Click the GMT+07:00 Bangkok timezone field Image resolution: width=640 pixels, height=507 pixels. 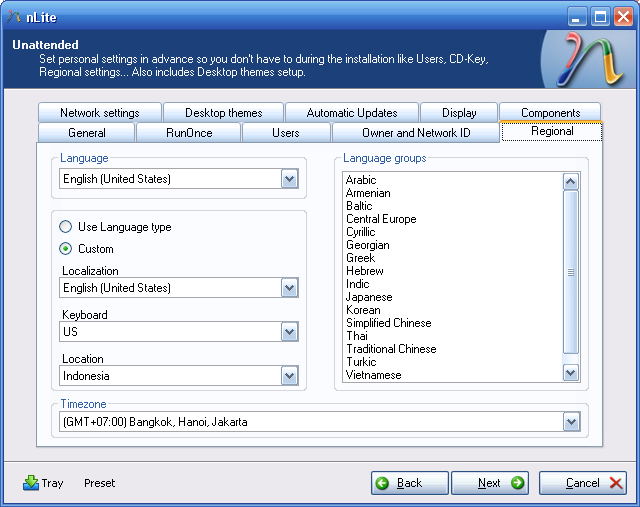(x=320, y=422)
